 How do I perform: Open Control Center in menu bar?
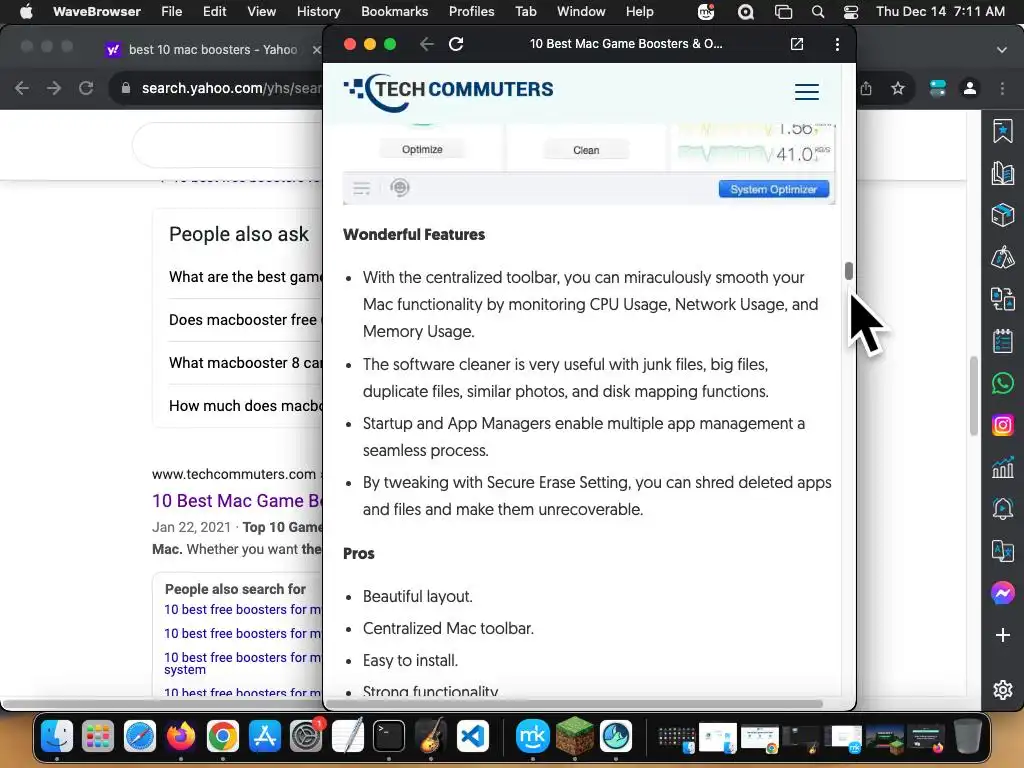click(851, 11)
